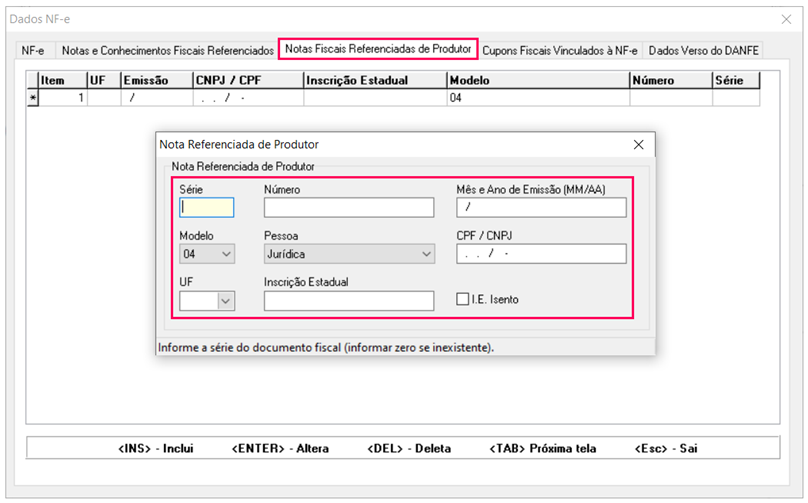Close the Nota Referenciada de Produtor dialog
The height and width of the screenshot is (503, 808).
[638, 145]
